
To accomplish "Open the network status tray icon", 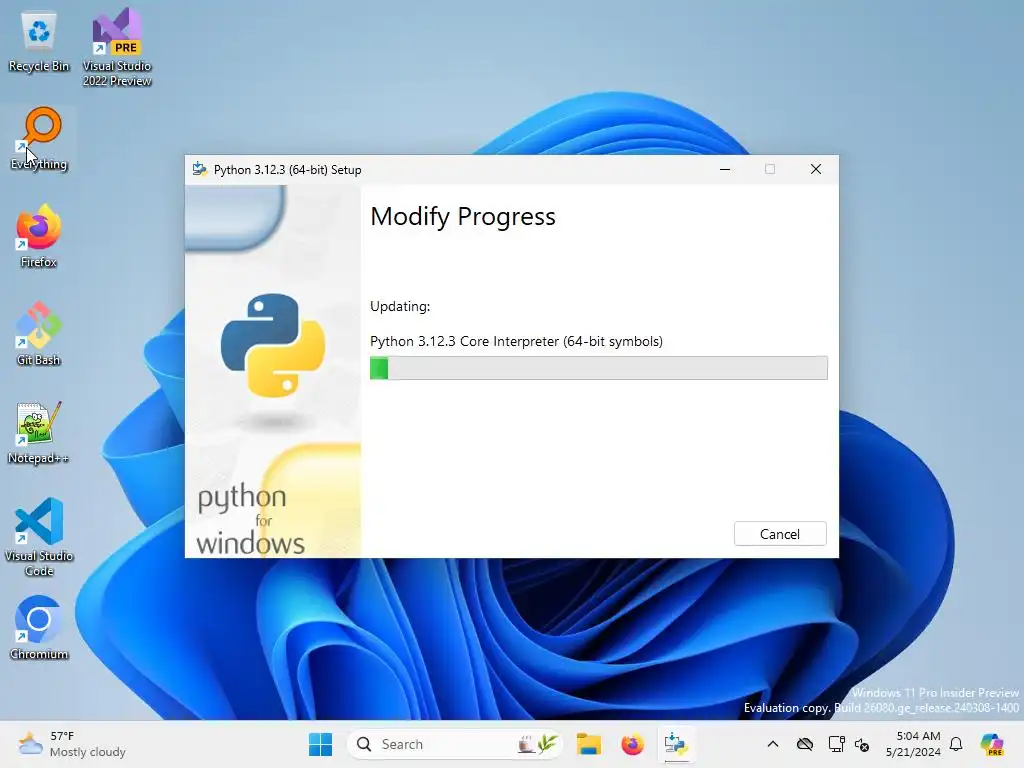I will (836, 744).
